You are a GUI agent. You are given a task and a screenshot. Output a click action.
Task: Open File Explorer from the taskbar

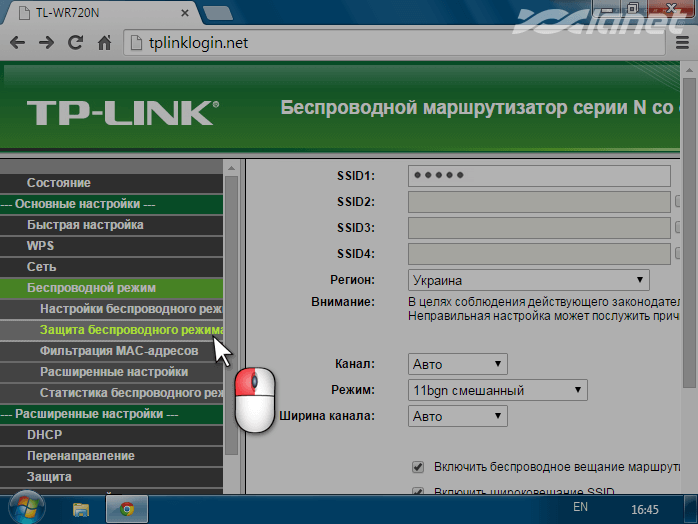pyautogui.click(x=81, y=508)
